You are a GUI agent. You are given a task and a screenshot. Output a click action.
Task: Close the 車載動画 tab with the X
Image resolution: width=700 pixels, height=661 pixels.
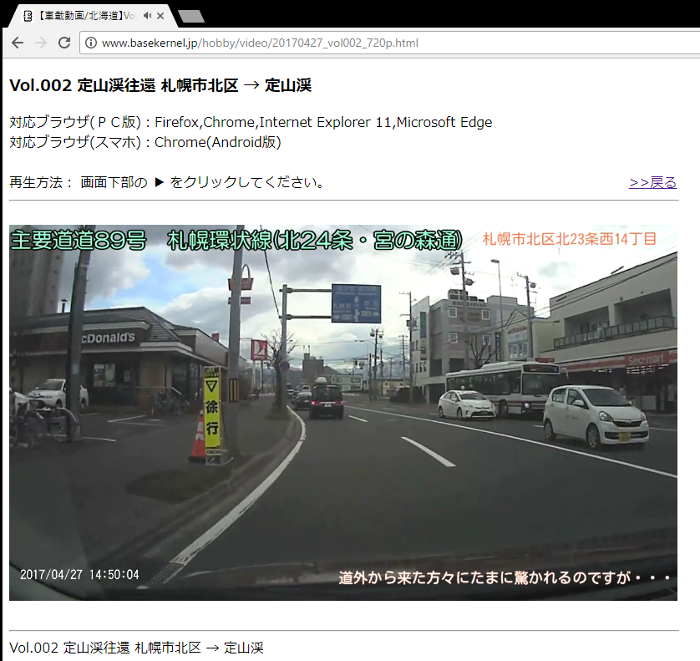(x=161, y=16)
